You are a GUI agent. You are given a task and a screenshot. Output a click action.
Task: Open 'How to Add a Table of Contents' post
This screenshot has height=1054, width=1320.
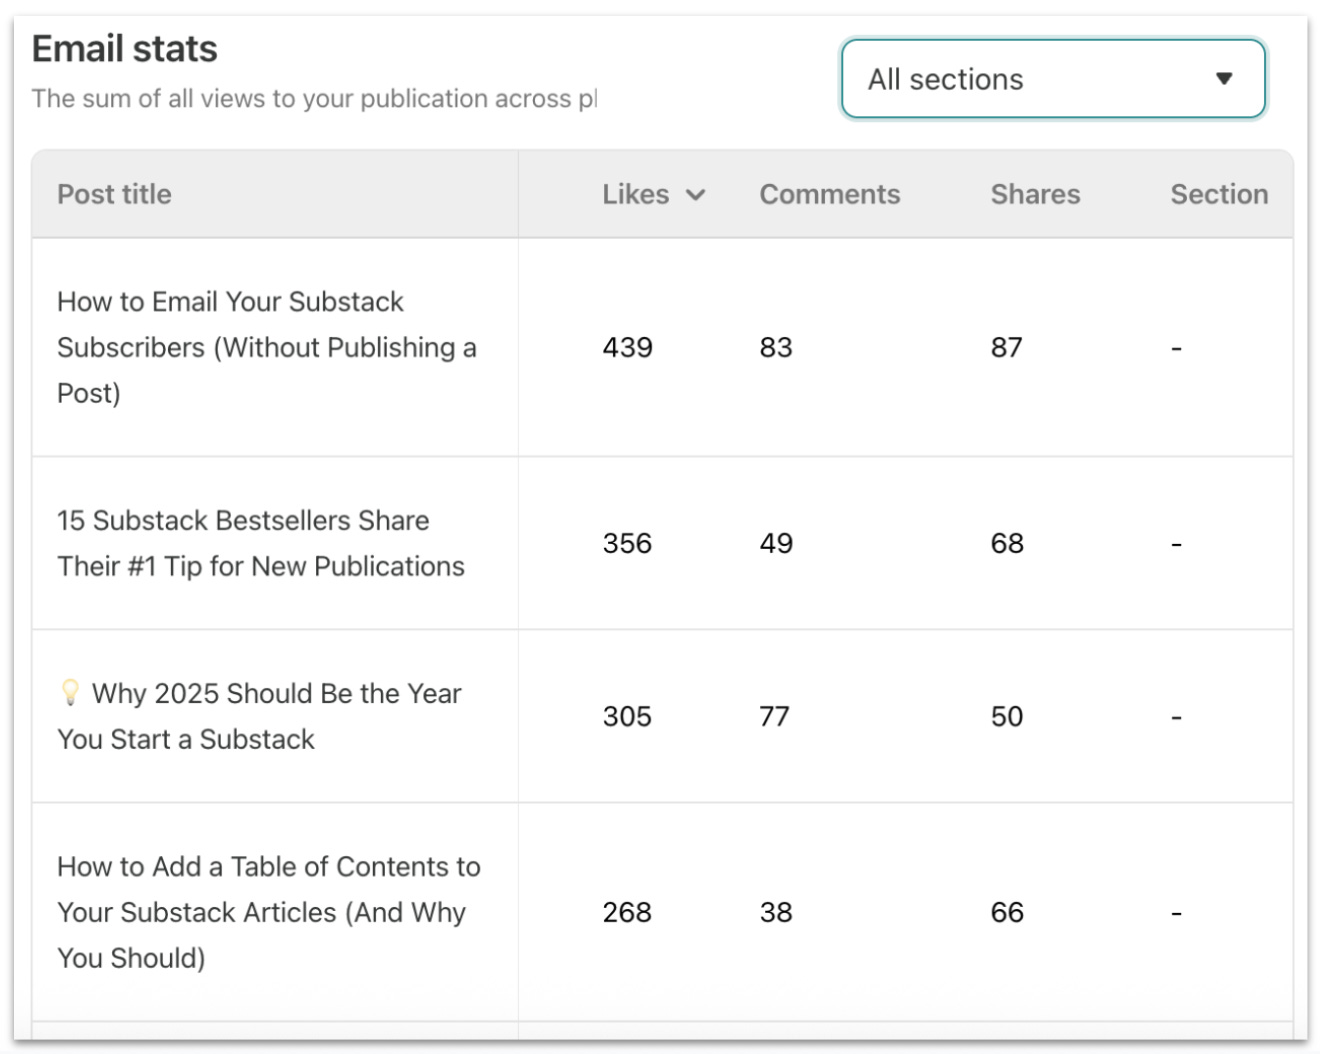pyautogui.click(x=269, y=912)
